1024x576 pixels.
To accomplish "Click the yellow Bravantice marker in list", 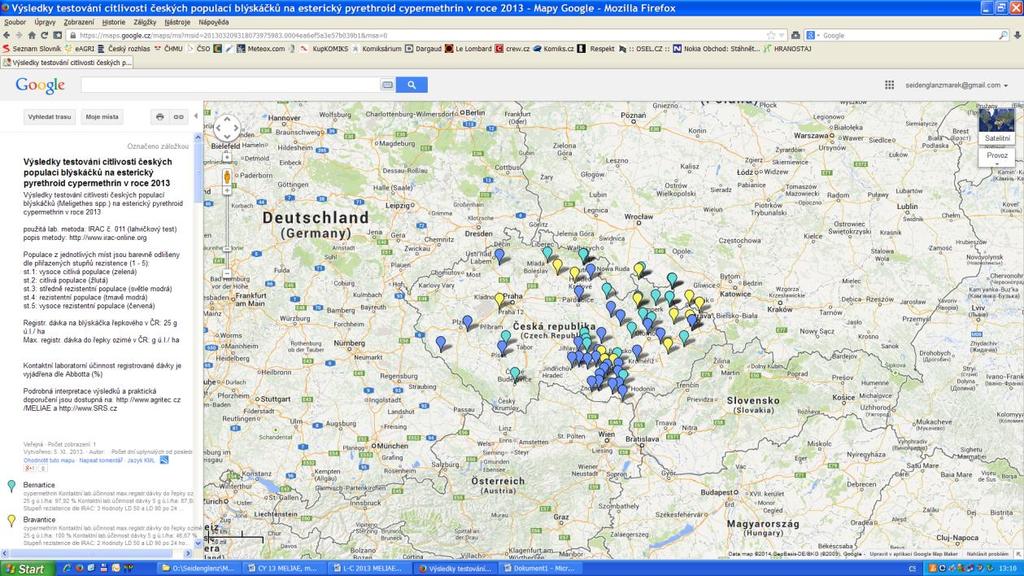I will pos(11,520).
